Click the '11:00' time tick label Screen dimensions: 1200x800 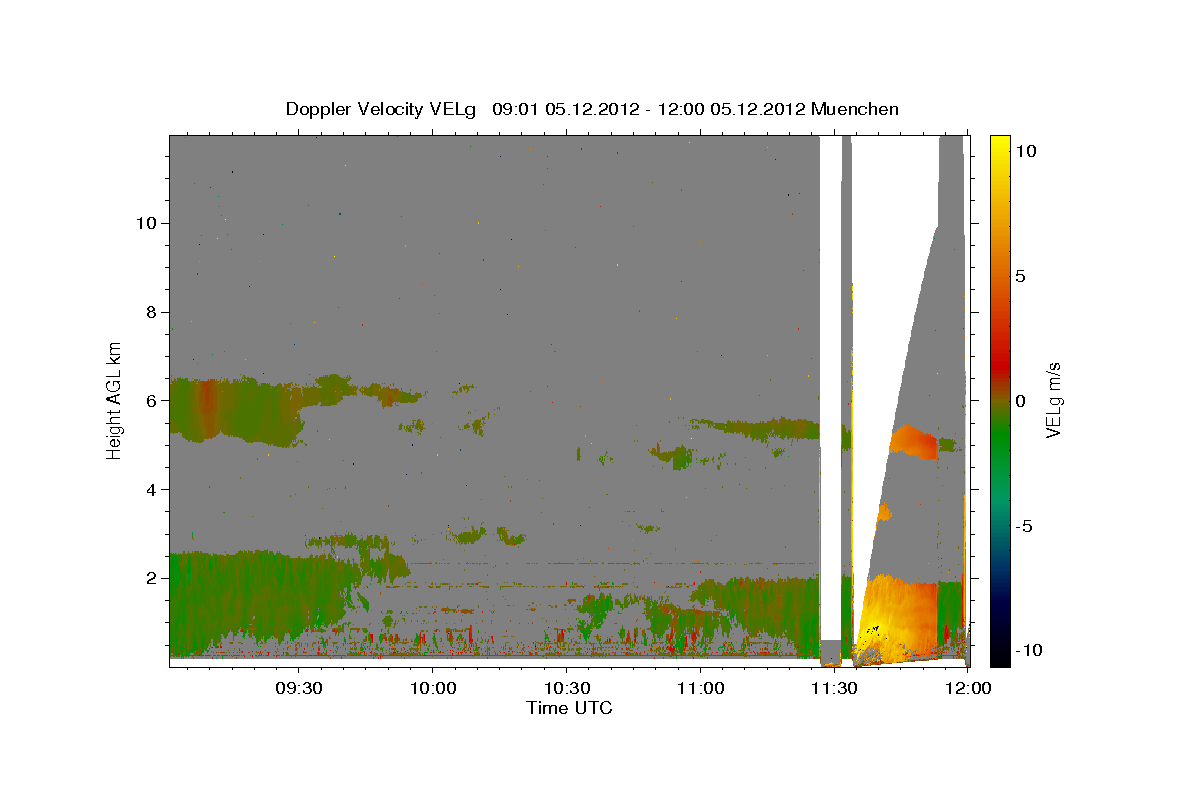click(x=700, y=689)
